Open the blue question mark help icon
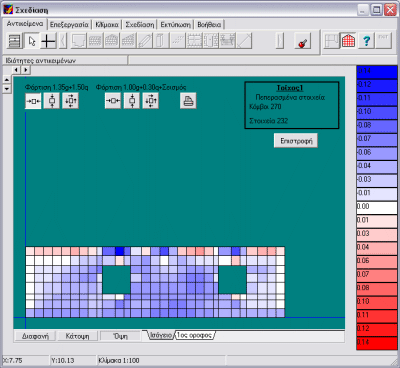 click(366, 41)
